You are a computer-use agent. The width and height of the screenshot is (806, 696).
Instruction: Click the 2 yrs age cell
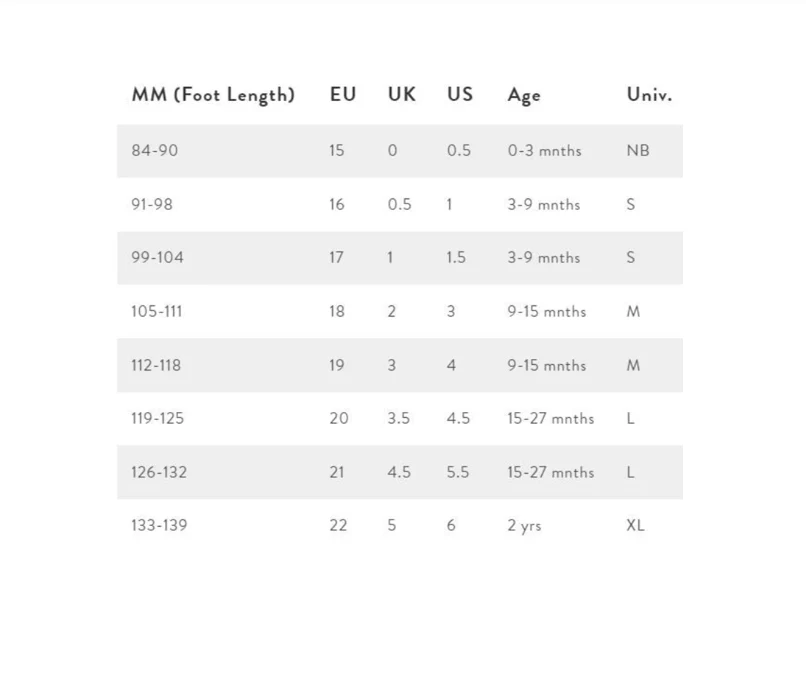pos(524,525)
